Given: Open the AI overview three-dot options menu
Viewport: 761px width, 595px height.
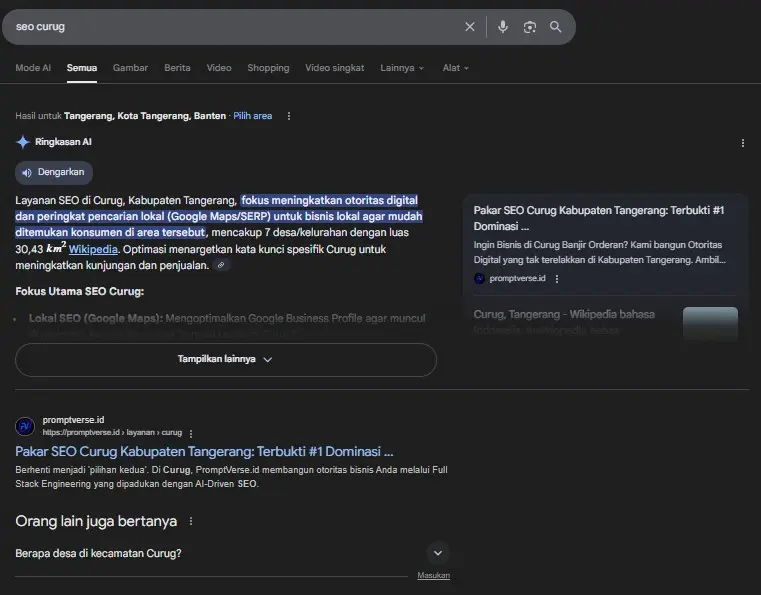Looking at the screenshot, I should 743,143.
